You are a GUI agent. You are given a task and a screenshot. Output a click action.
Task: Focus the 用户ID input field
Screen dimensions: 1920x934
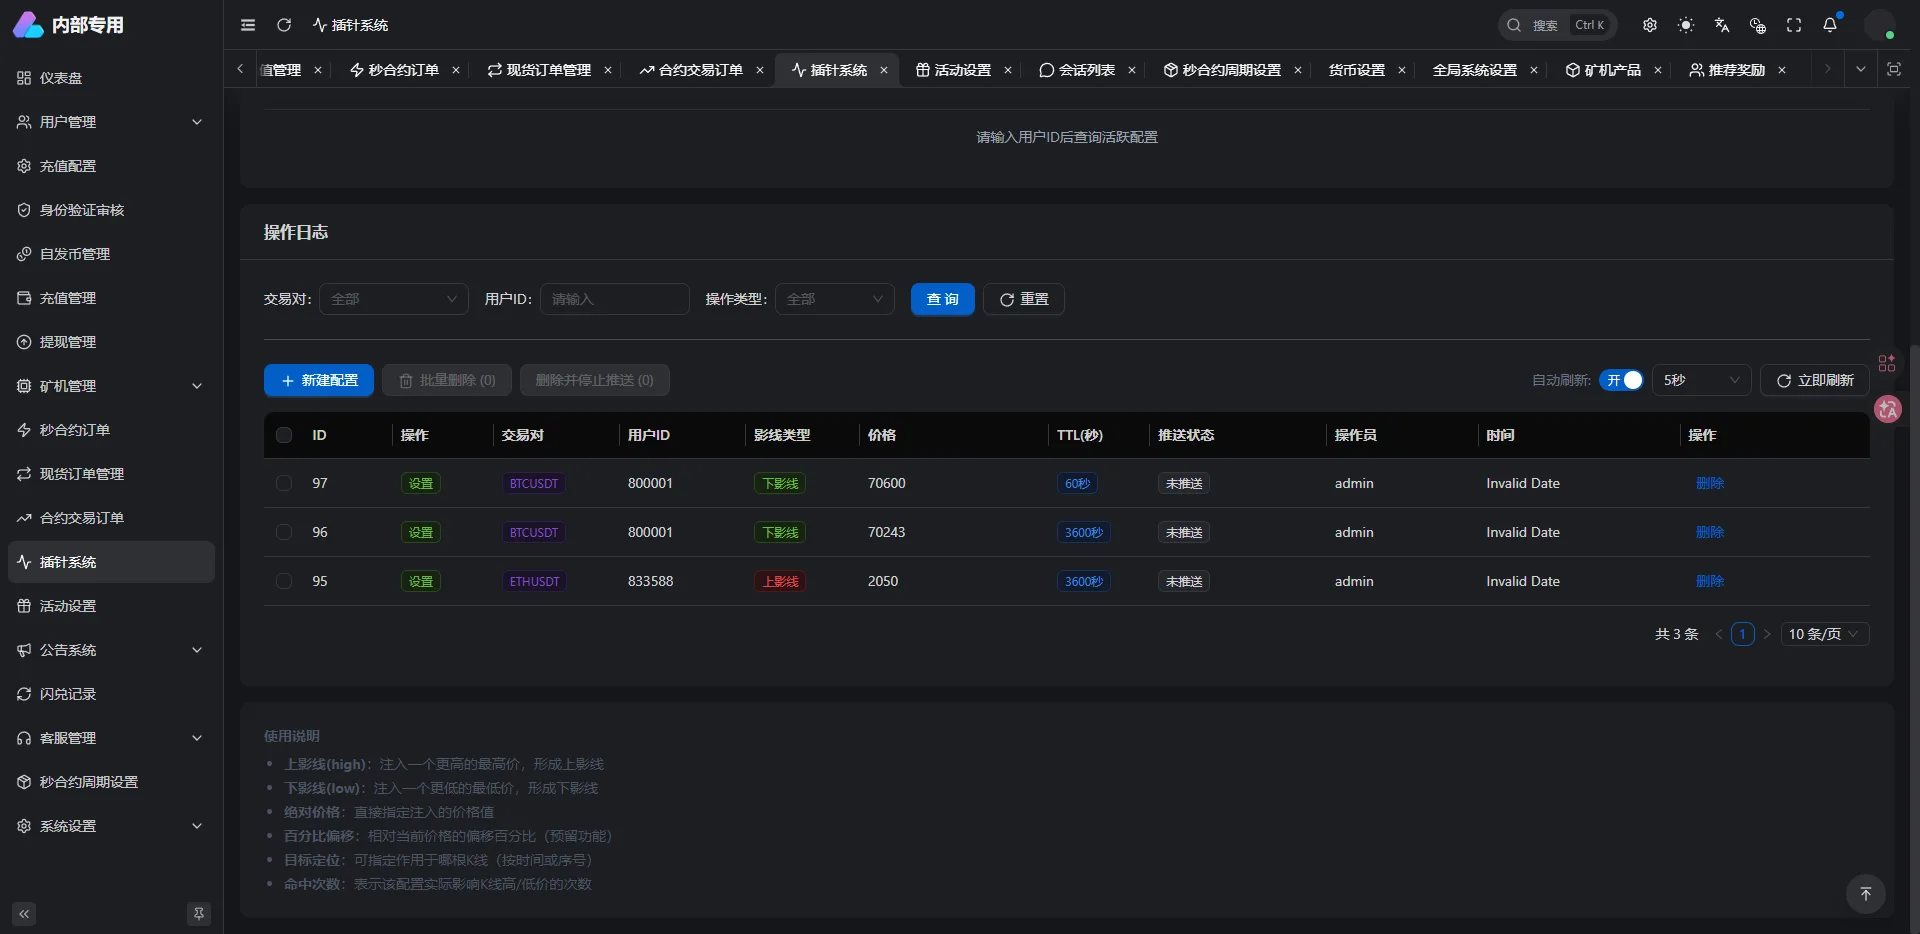click(x=615, y=299)
